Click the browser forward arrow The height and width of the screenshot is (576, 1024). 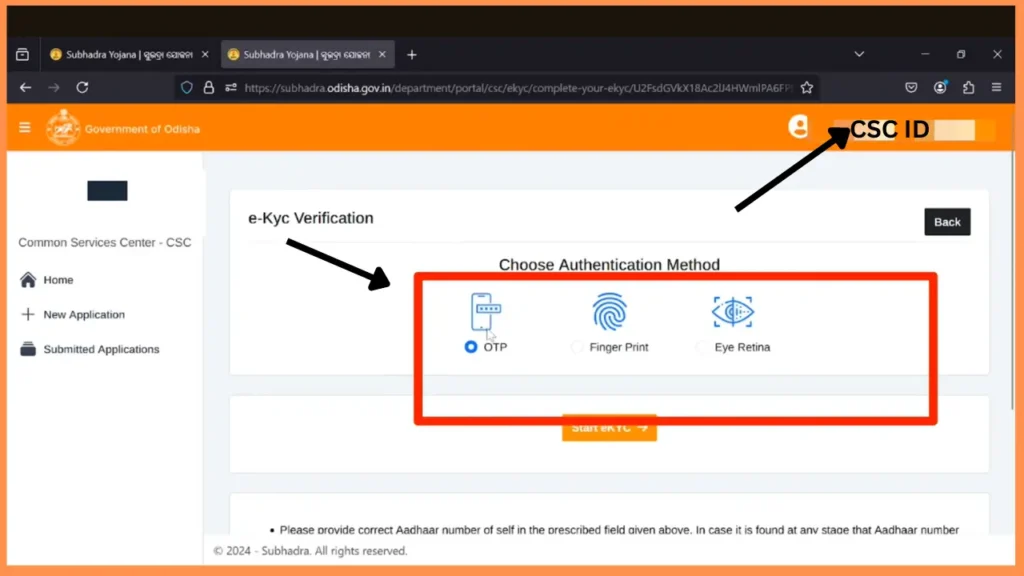pos(54,88)
